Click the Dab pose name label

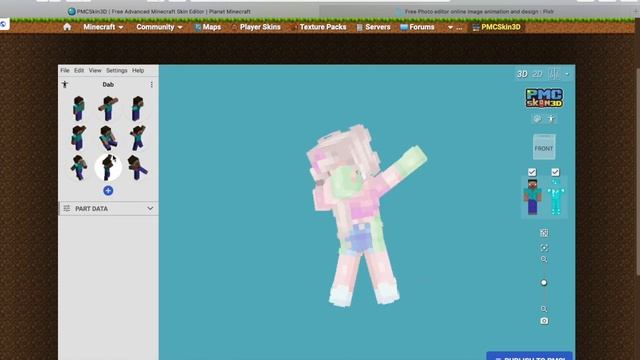click(108, 84)
